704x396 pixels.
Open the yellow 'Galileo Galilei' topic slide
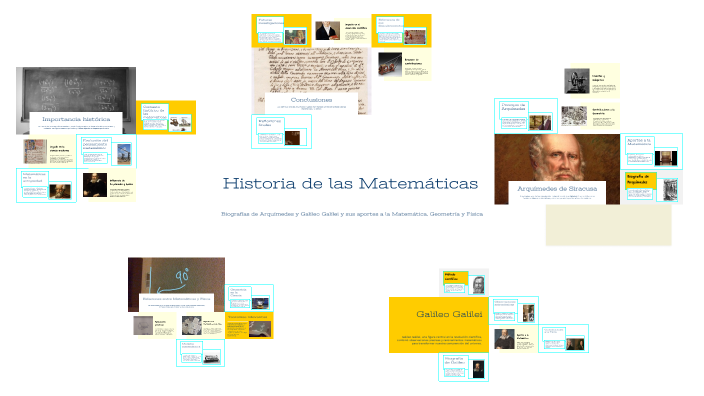(x=439, y=325)
